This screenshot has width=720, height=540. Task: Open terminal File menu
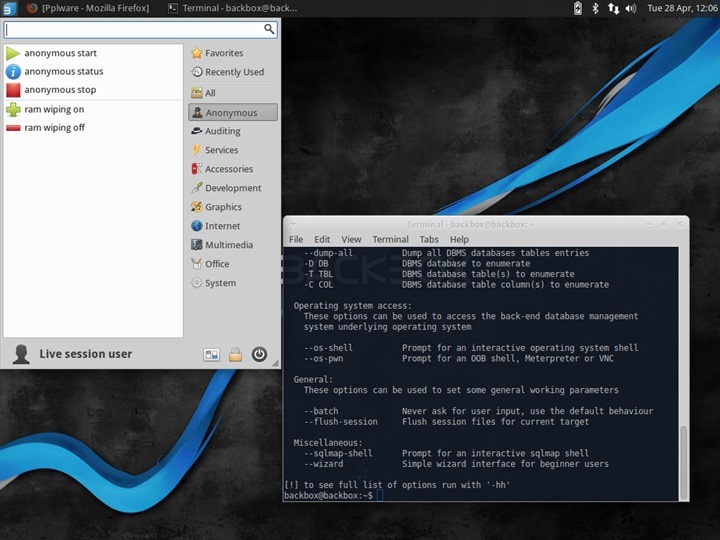coord(296,239)
